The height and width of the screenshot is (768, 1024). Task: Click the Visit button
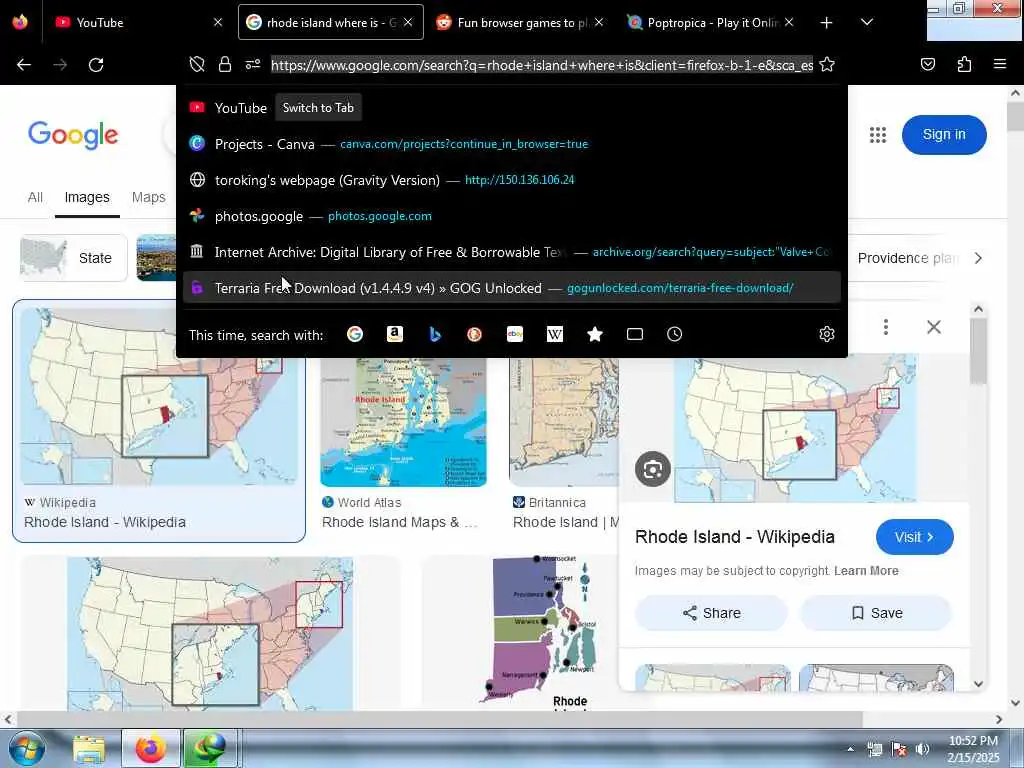point(914,537)
